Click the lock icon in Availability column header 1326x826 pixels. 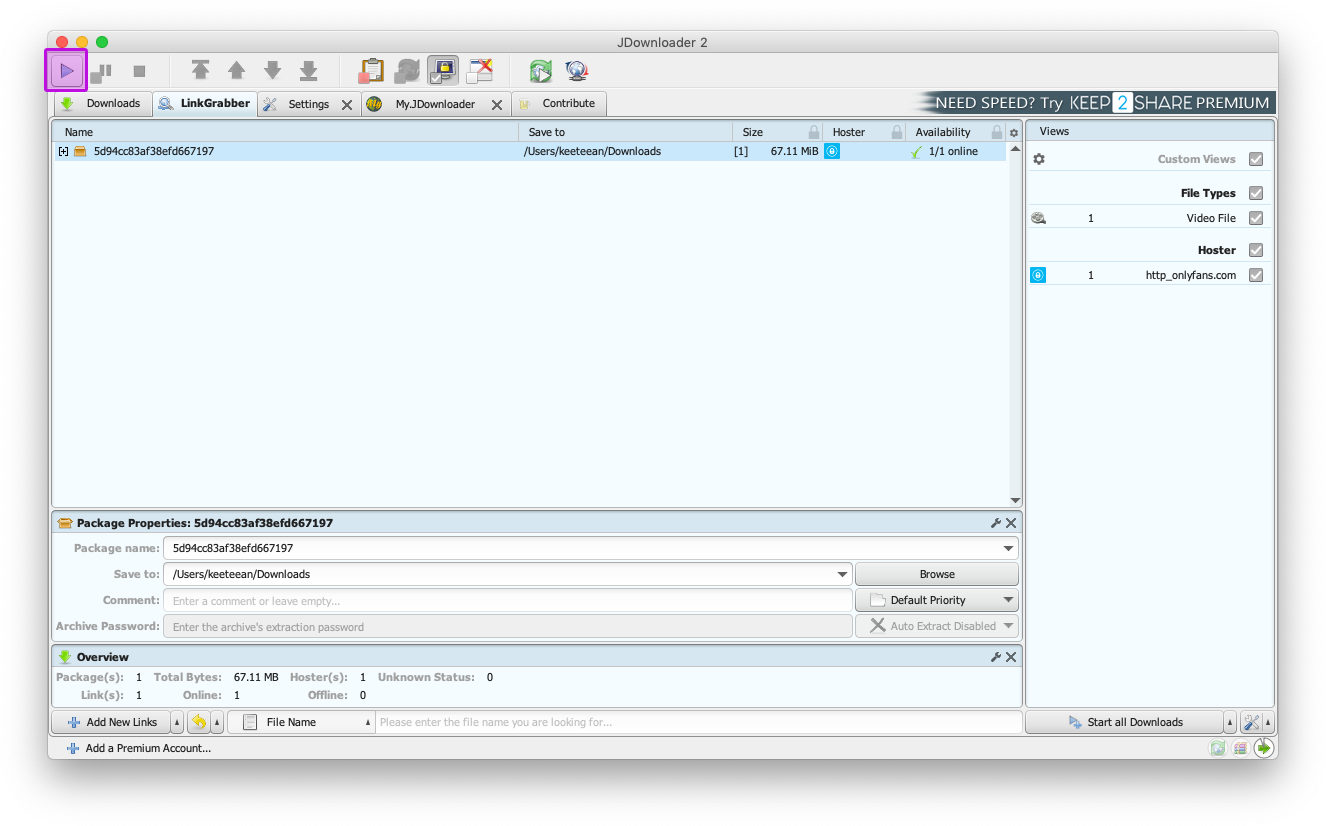pos(997,132)
